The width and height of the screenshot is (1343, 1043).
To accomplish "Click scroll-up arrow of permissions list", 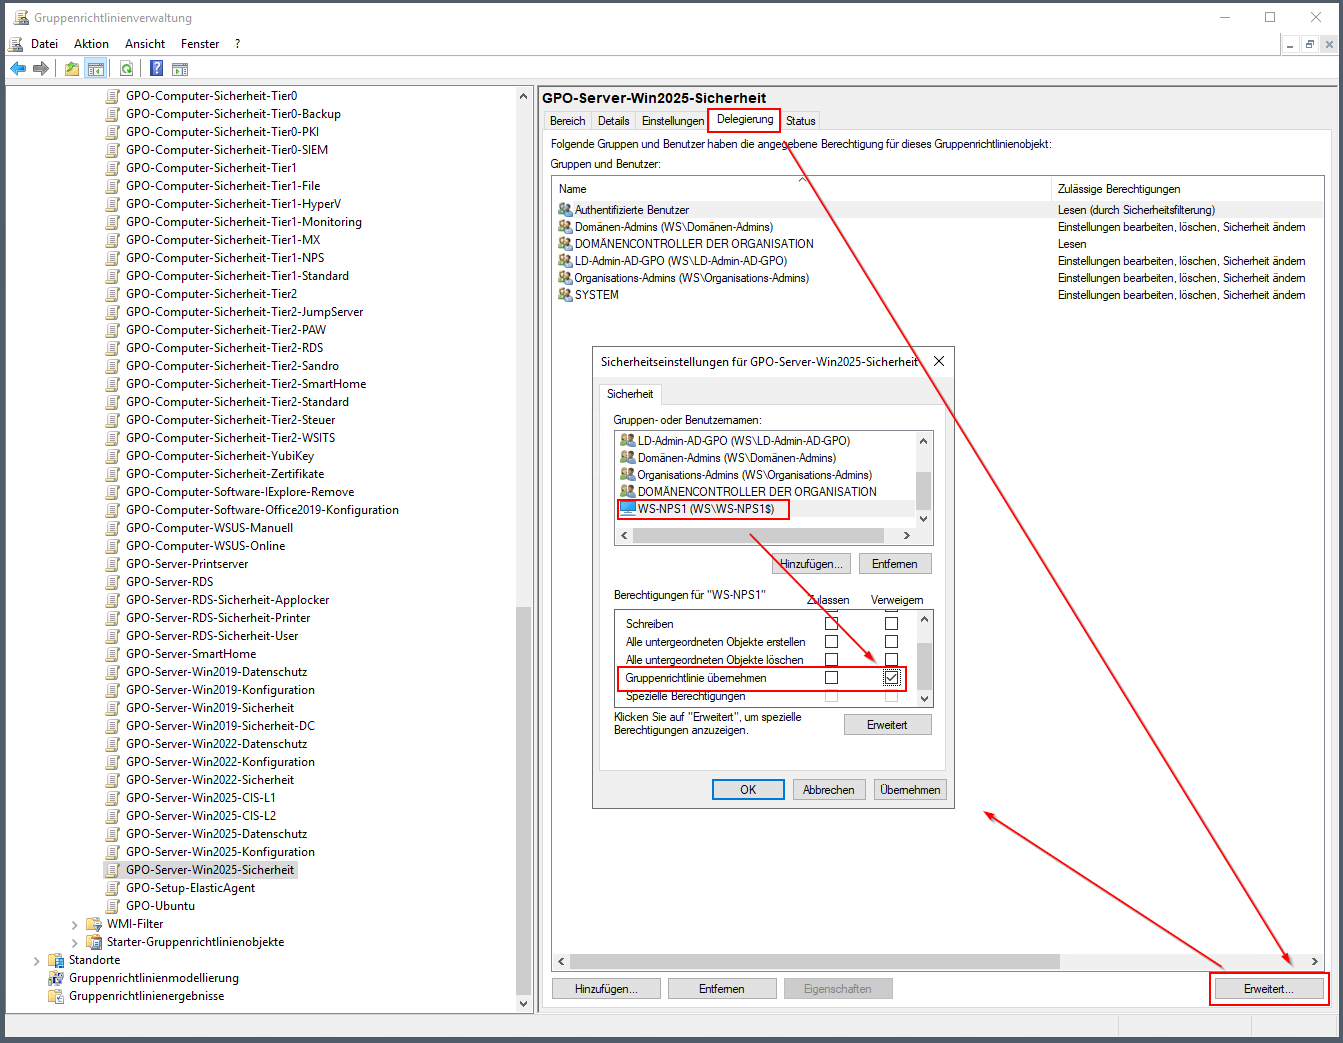I will coord(924,620).
